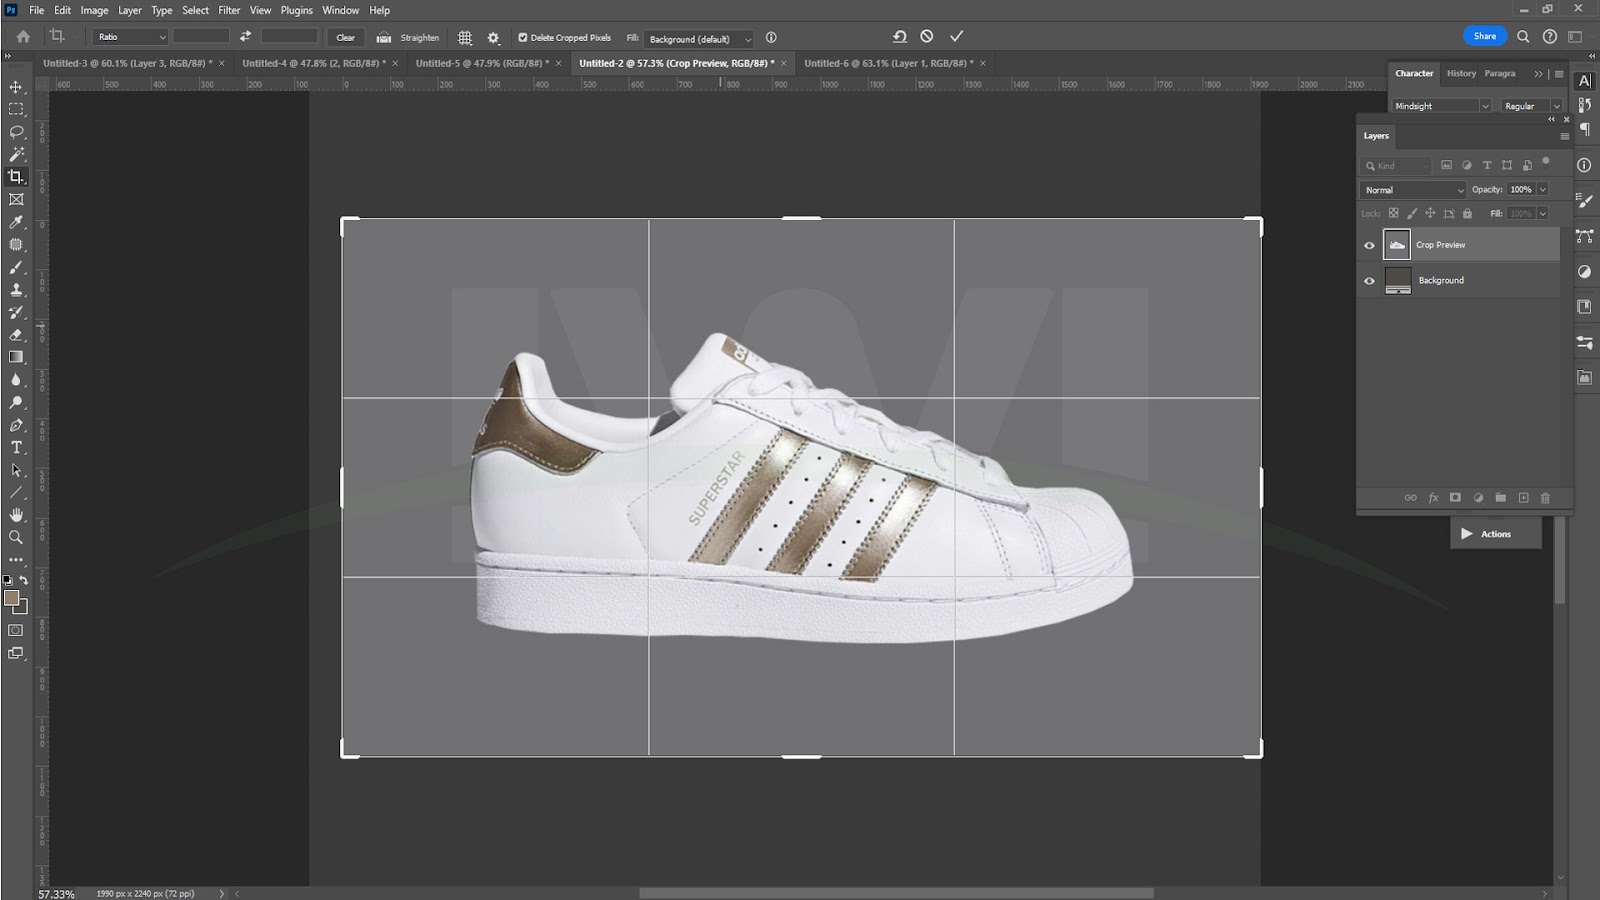The height and width of the screenshot is (900, 1600).
Task: Select the Clone Stamp tool
Action: pyautogui.click(x=16, y=290)
